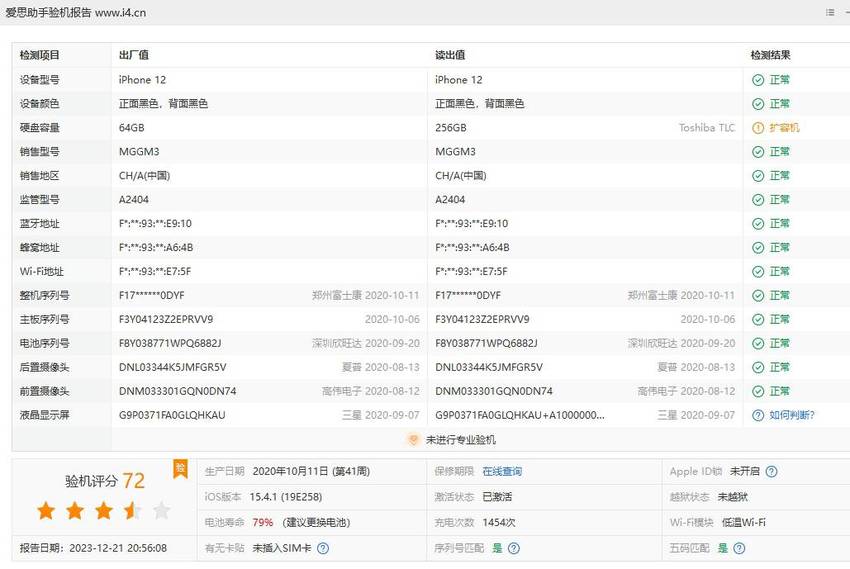850x569 pixels.
Task: Click the green check icon in 电池序列号 row
Action: click(x=758, y=344)
